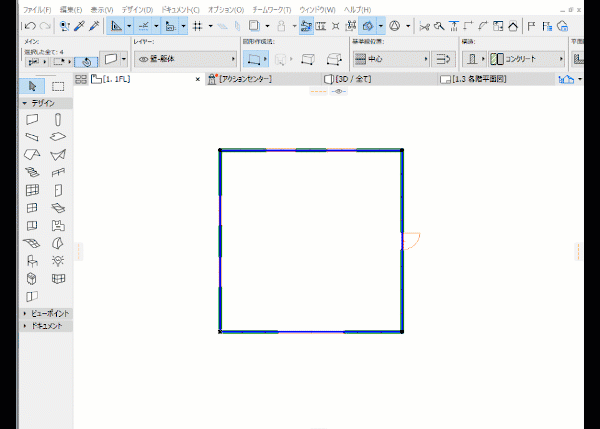Image resolution: width=600 pixels, height=429 pixels.
Task: Open the reference line 中心 dropdown
Action: coord(391,59)
